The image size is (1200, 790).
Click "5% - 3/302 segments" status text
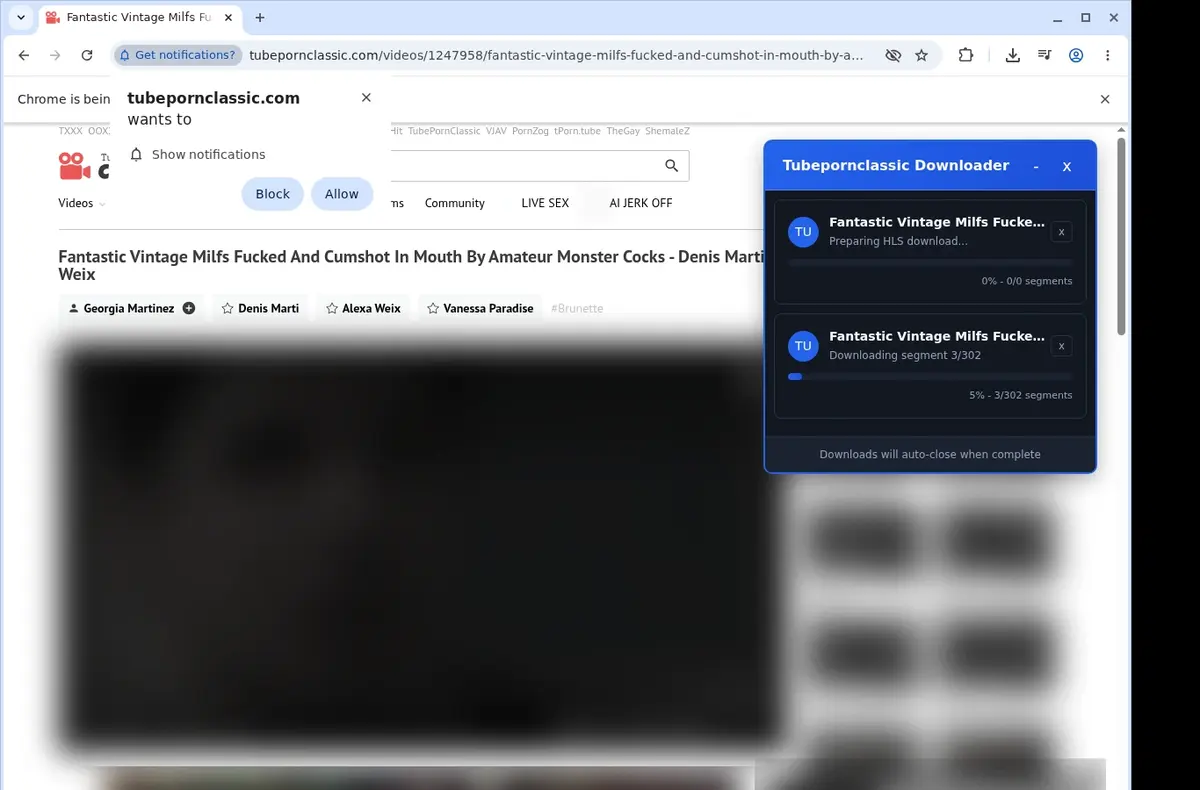(x=1020, y=395)
